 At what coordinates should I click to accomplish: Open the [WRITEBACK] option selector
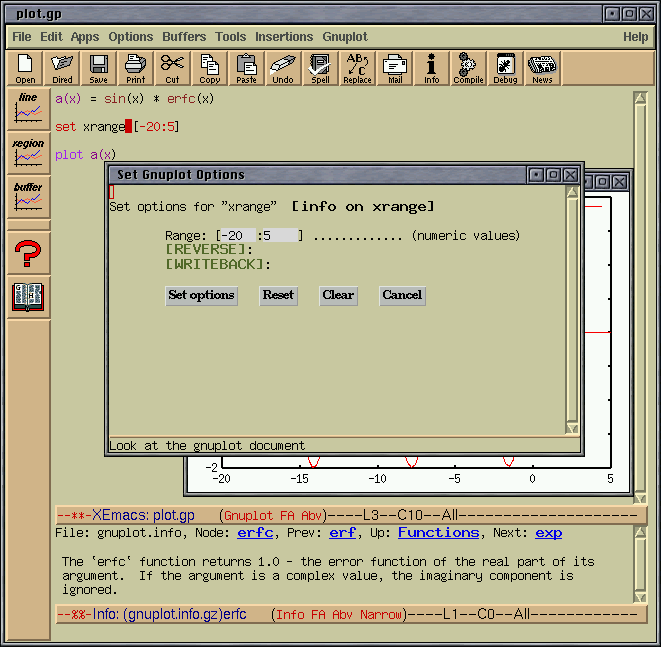click(215, 264)
